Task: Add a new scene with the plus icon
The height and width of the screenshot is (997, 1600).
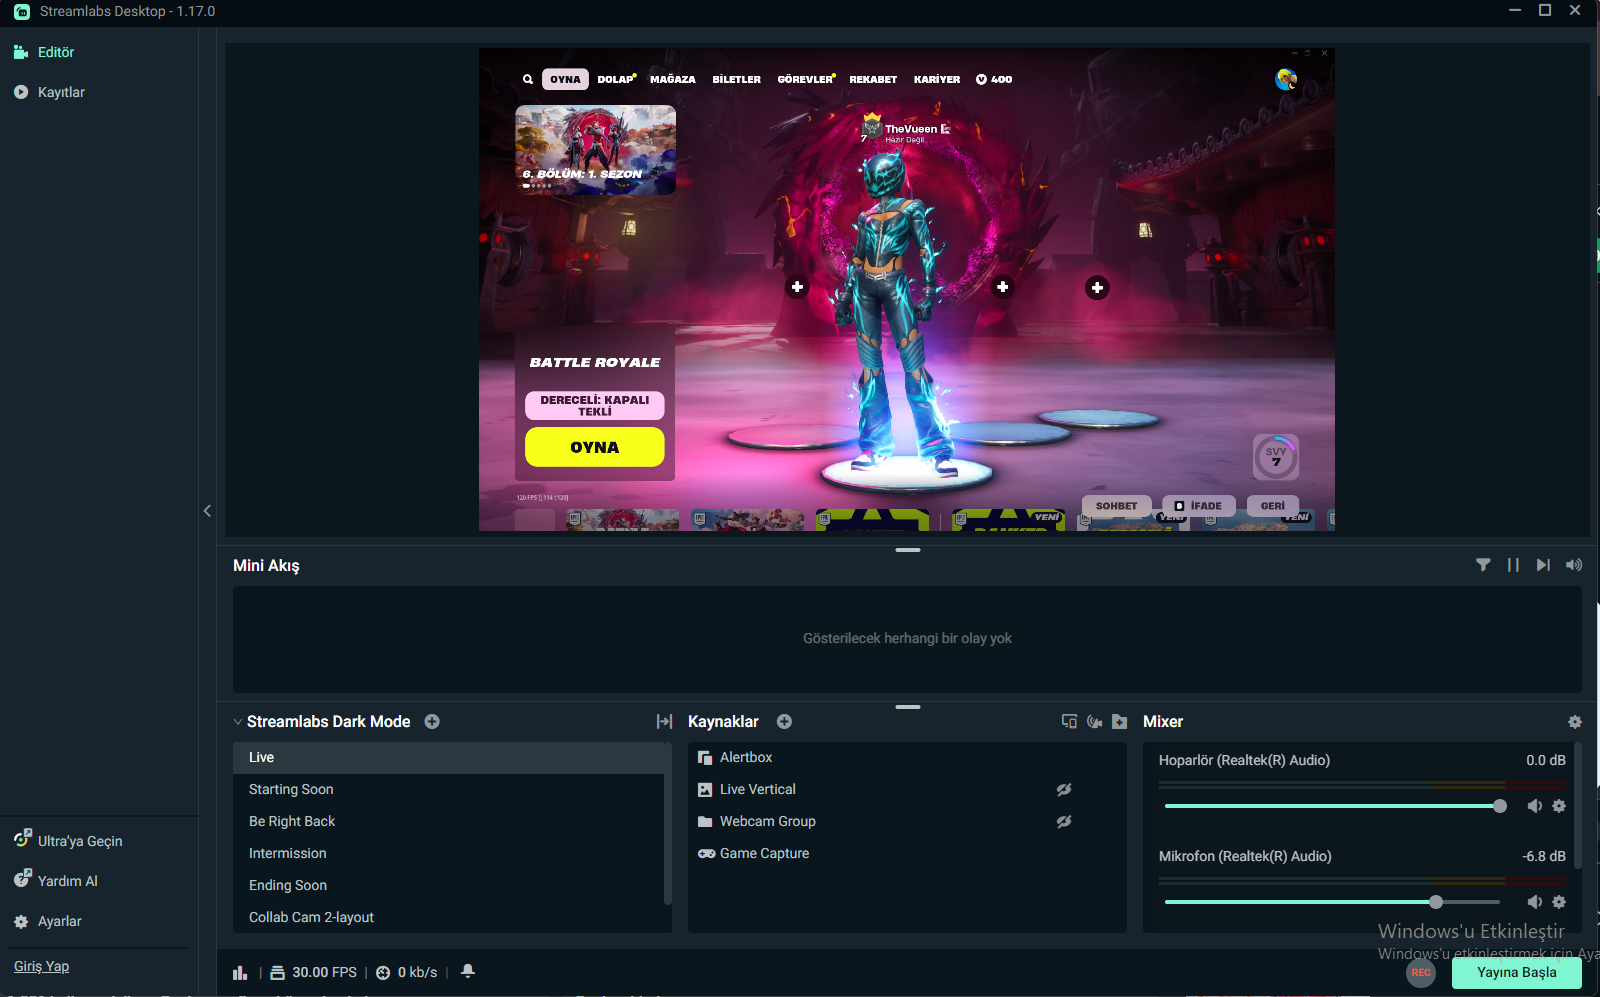Action: [432, 721]
